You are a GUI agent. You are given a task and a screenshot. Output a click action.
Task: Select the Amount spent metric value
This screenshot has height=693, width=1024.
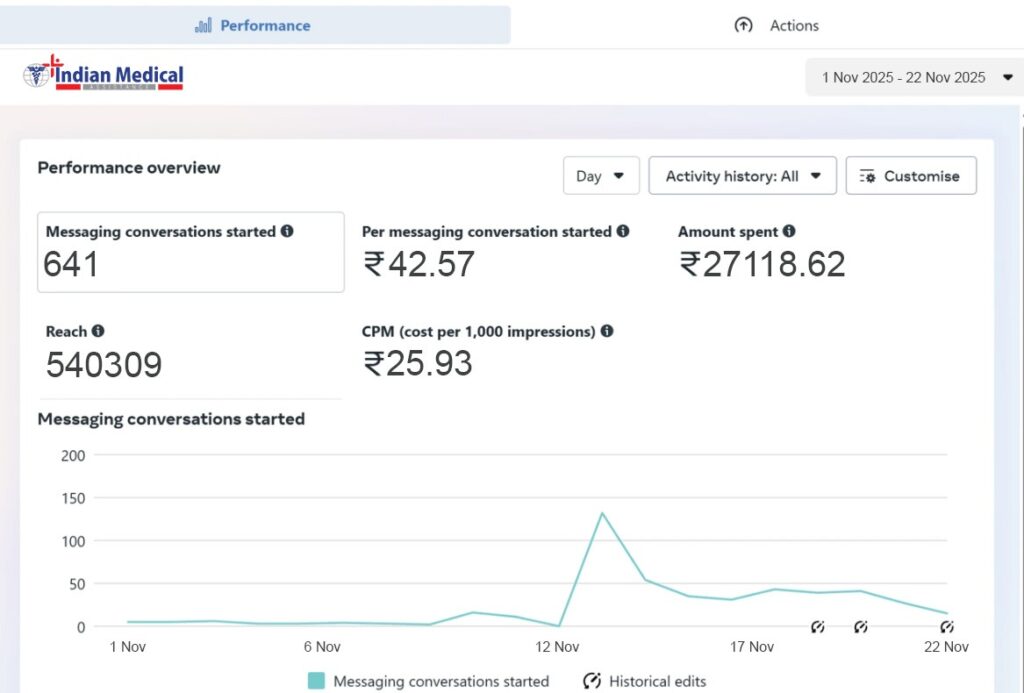click(762, 264)
